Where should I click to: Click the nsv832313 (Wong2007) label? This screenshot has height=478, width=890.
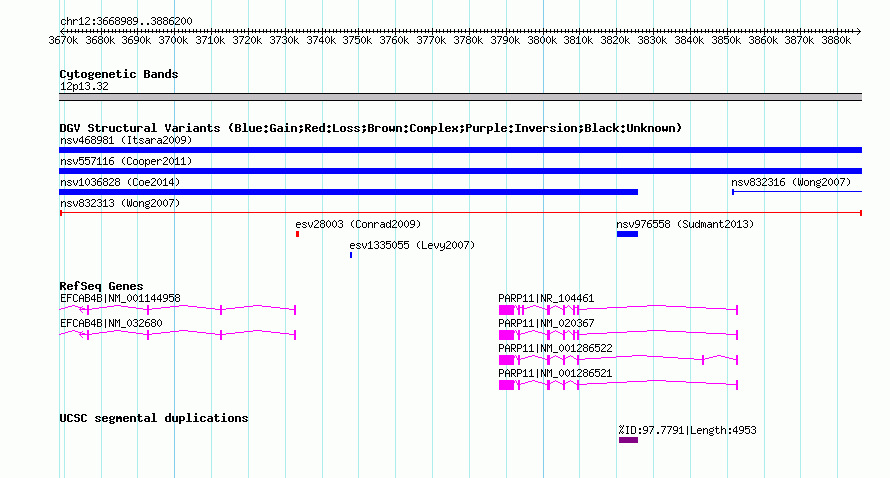click(x=120, y=203)
